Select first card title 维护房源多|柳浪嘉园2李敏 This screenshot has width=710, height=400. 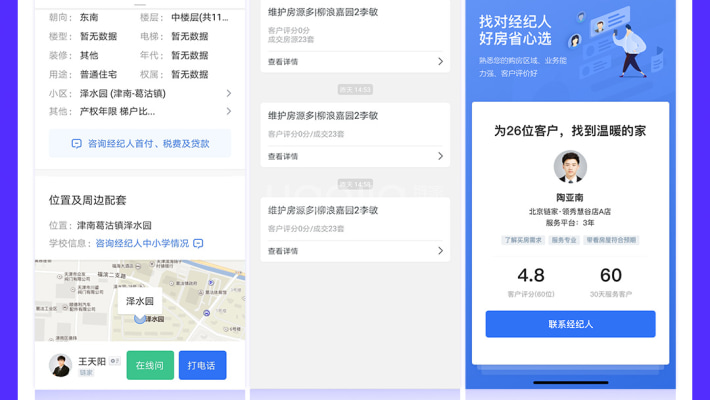(x=323, y=12)
